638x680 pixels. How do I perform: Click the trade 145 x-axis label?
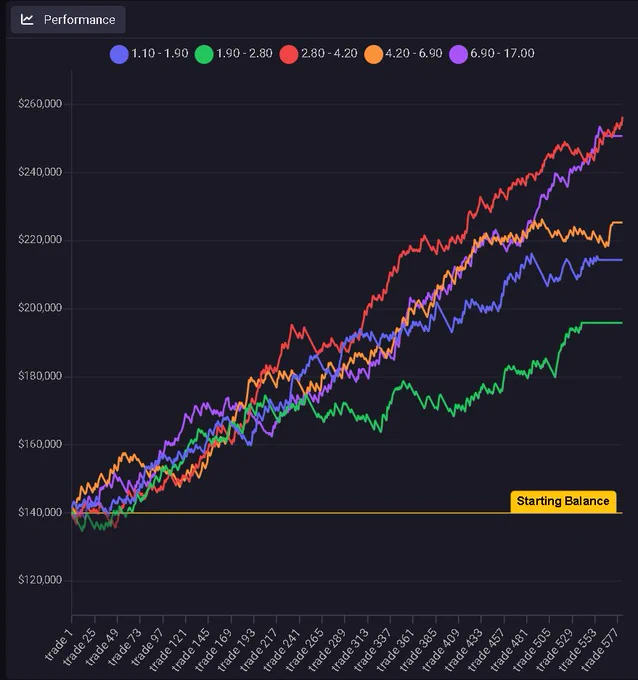point(190,649)
